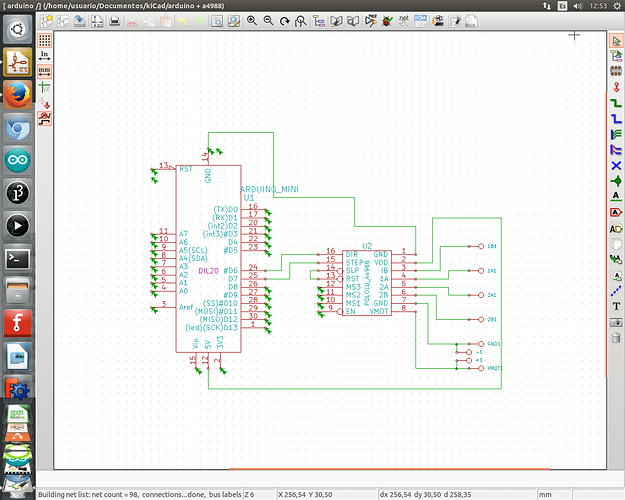The width and height of the screenshot is (625, 500).
Task: Open Find components and text
Action: [x=217, y=21]
